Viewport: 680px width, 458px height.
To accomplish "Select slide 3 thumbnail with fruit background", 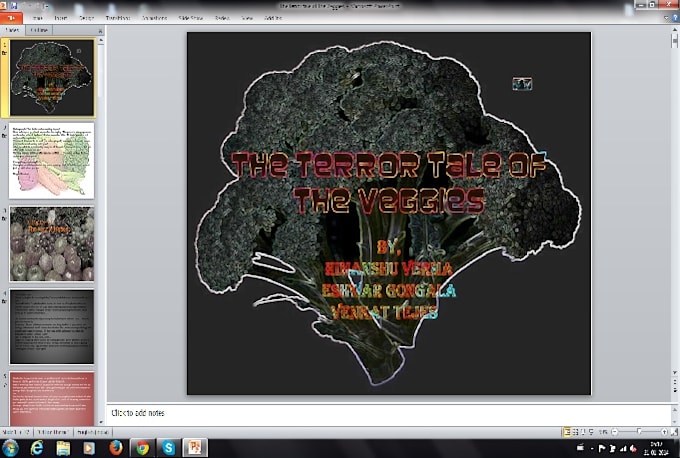I will point(52,243).
